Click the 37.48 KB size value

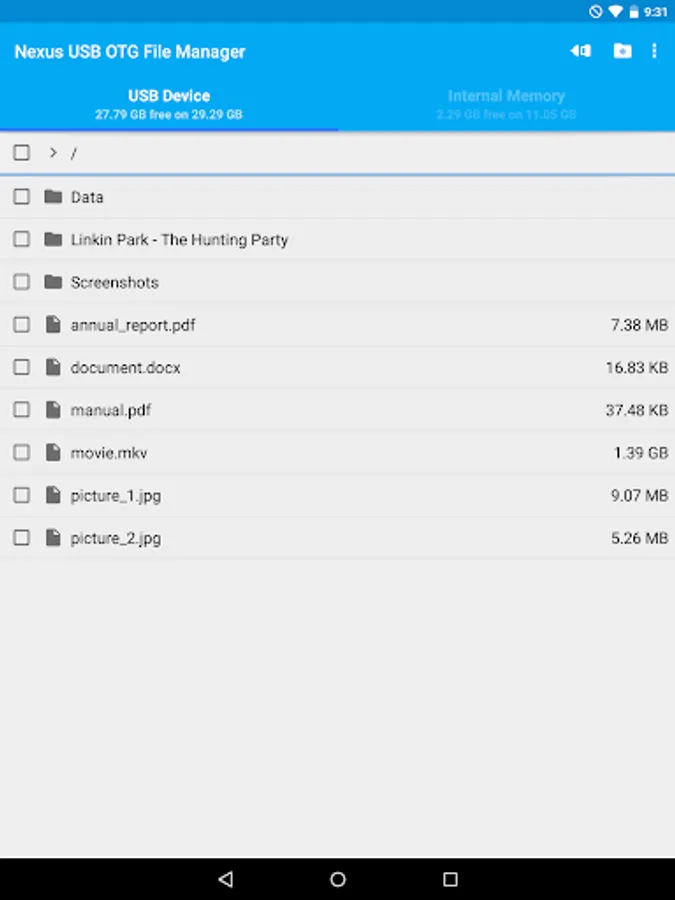[x=637, y=410]
